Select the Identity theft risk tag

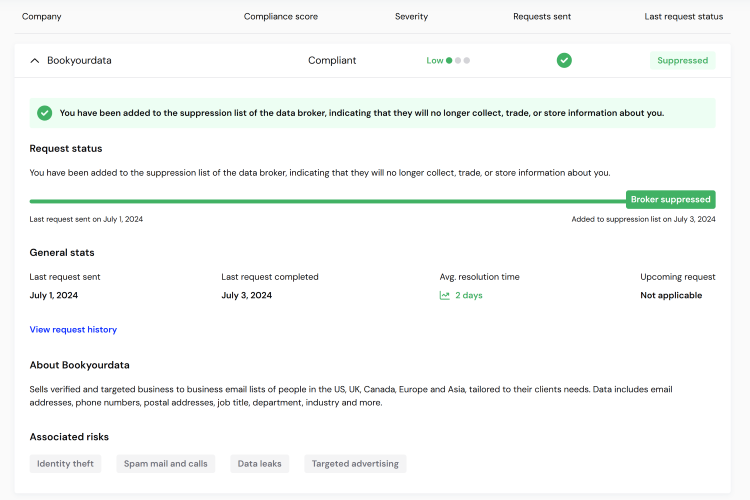click(x=66, y=464)
